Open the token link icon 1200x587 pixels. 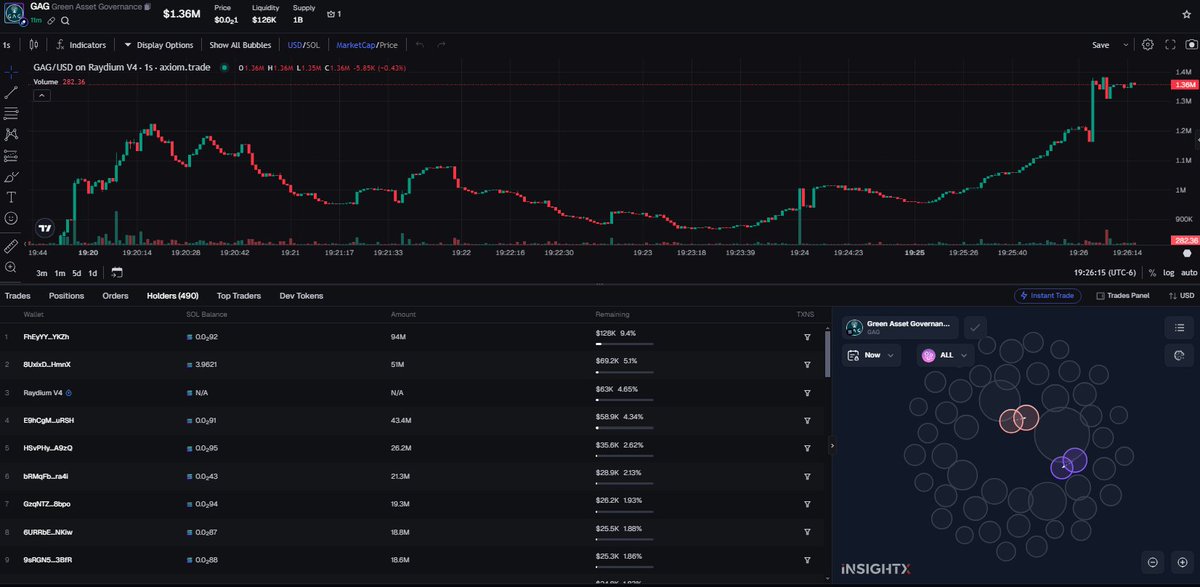(51, 20)
